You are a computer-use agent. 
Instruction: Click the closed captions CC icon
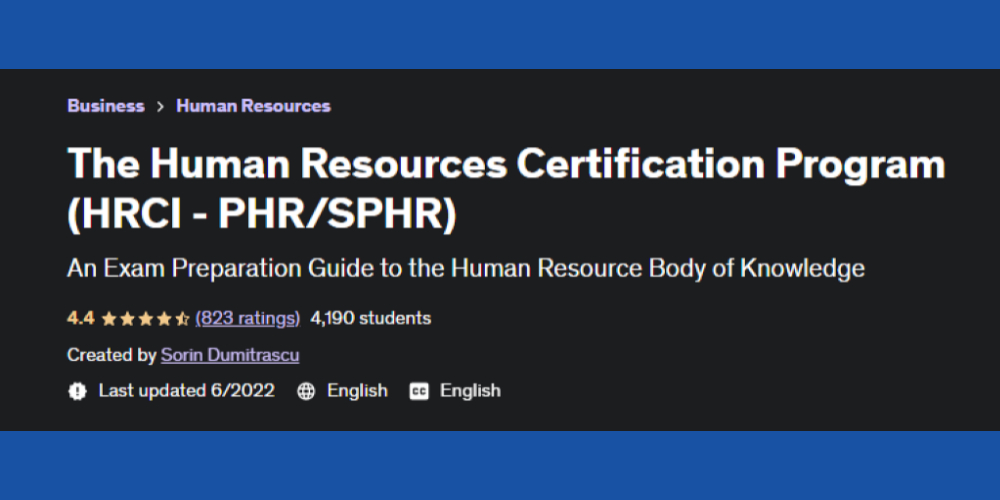[419, 391]
